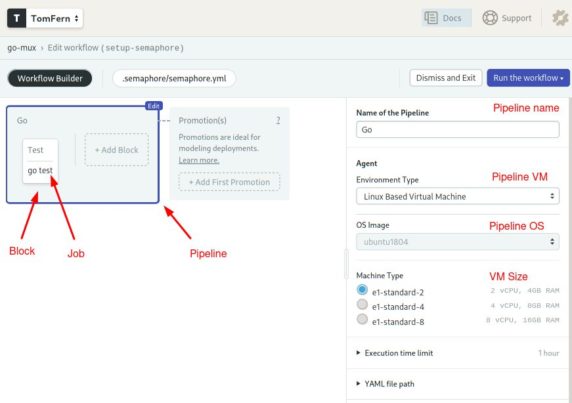Open the .semaphore/semaphore.yml tab

(x=174, y=78)
